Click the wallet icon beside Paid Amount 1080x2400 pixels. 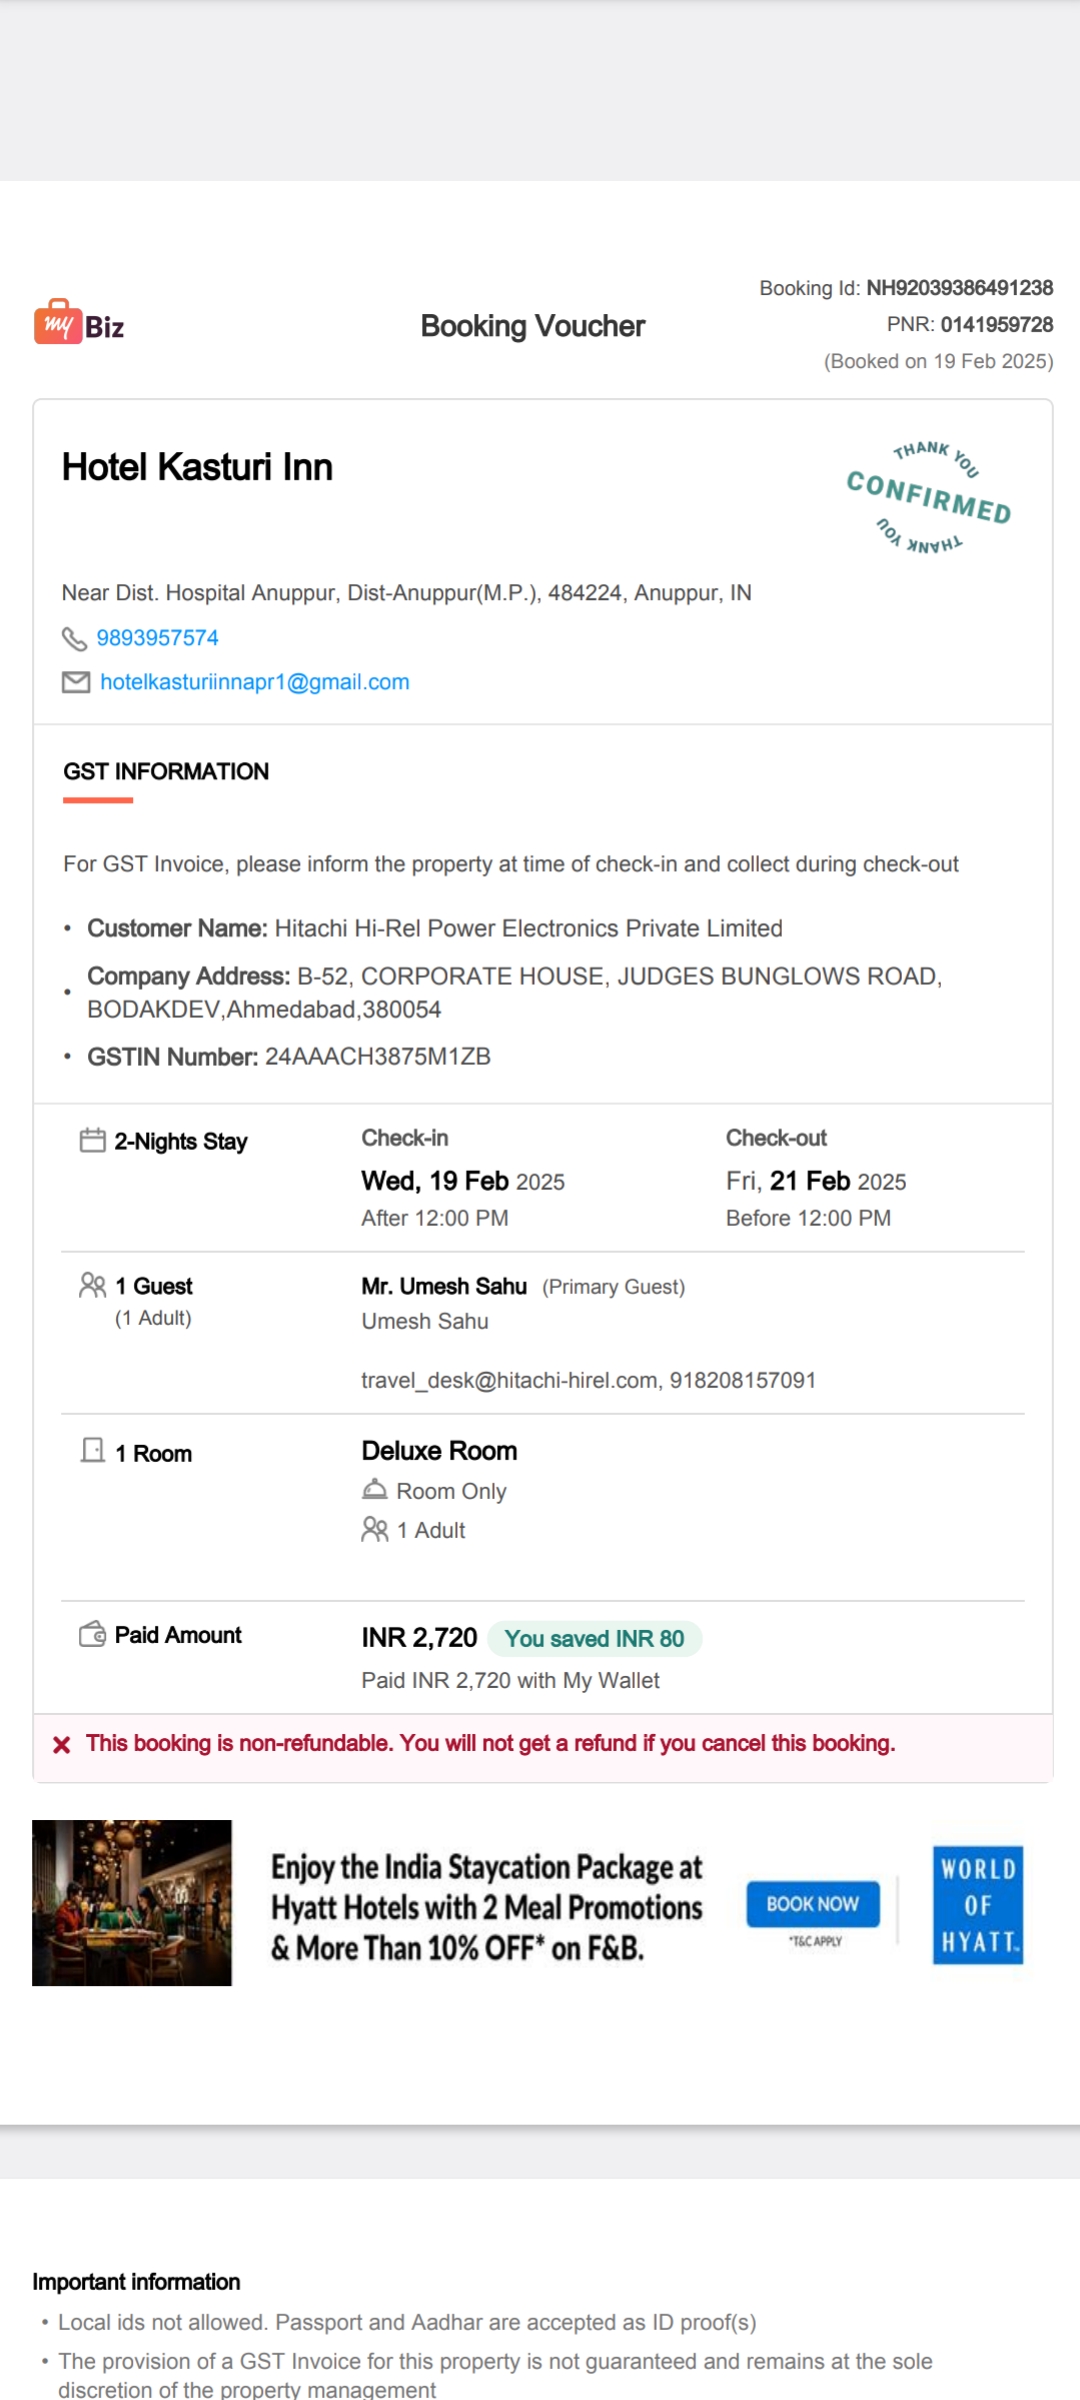coord(93,1634)
